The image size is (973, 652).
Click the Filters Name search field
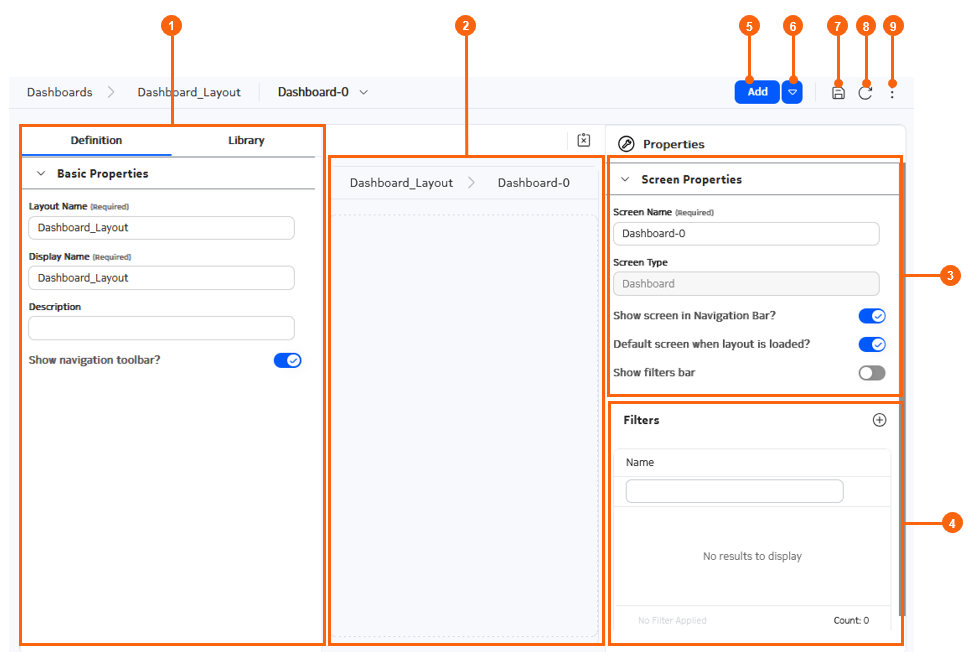click(x=734, y=491)
